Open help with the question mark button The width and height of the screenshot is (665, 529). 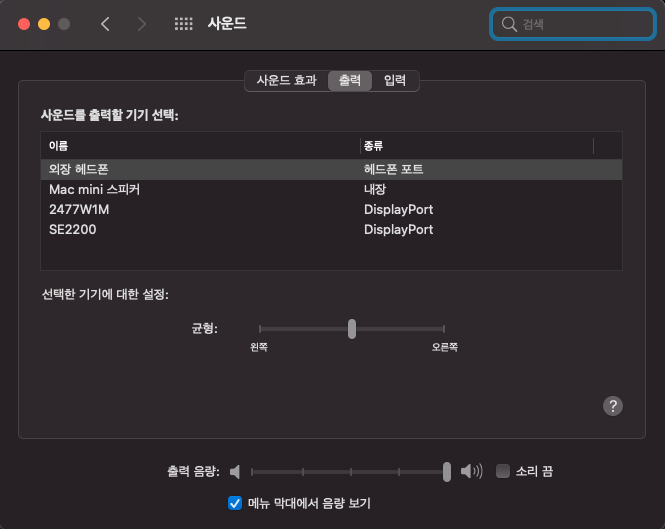(x=613, y=406)
